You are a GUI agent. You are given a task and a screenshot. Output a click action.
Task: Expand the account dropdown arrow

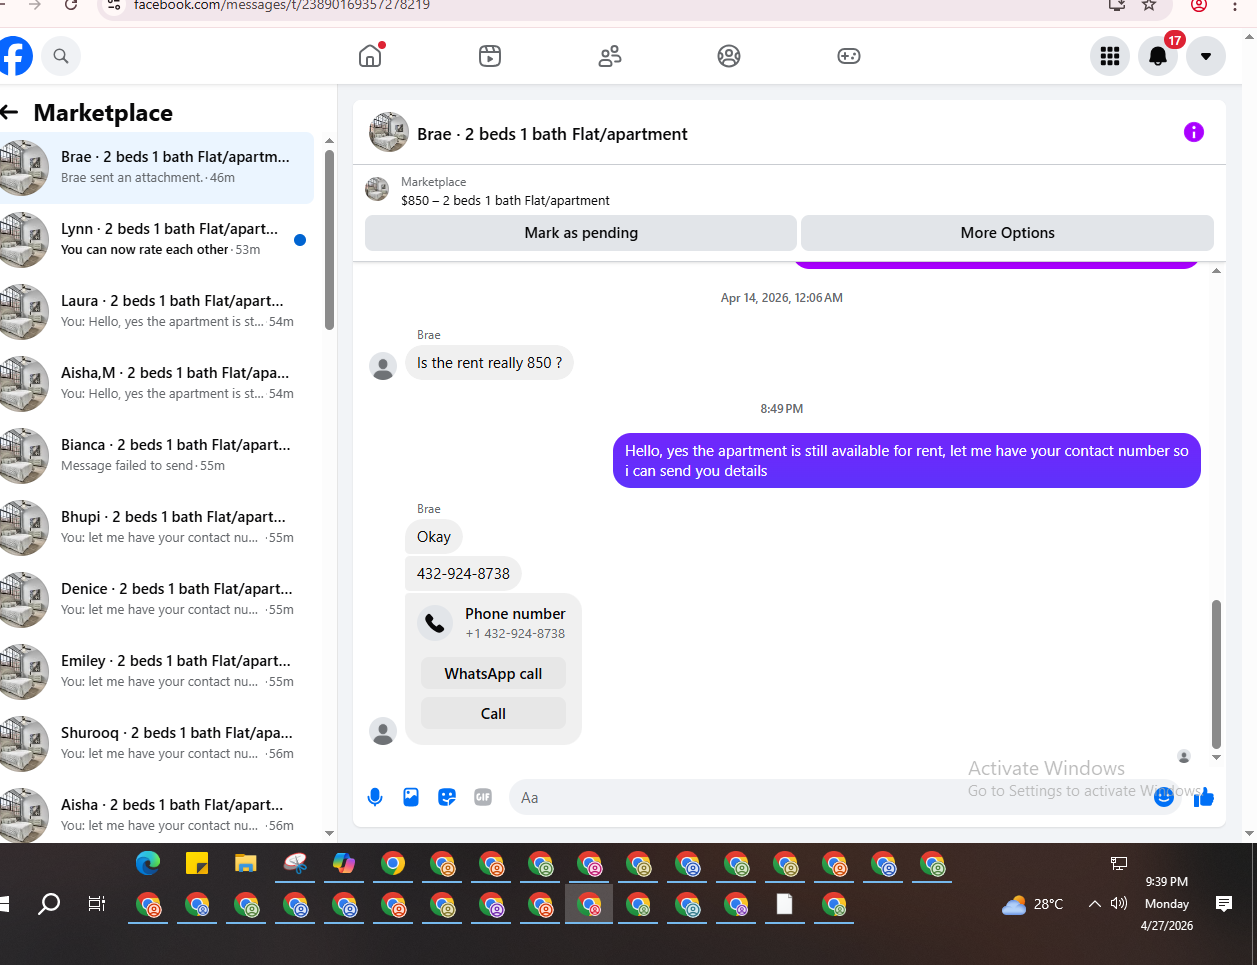coord(1206,56)
